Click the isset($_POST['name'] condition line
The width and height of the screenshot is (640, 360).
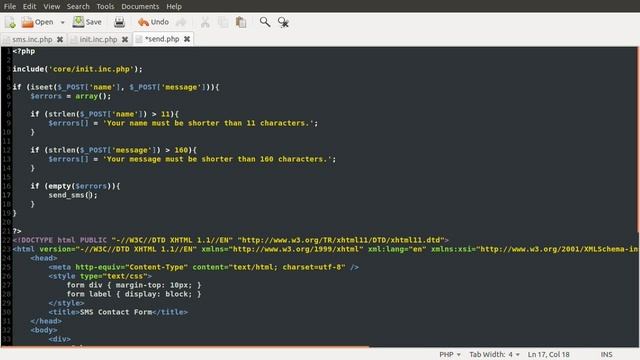(116, 87)
